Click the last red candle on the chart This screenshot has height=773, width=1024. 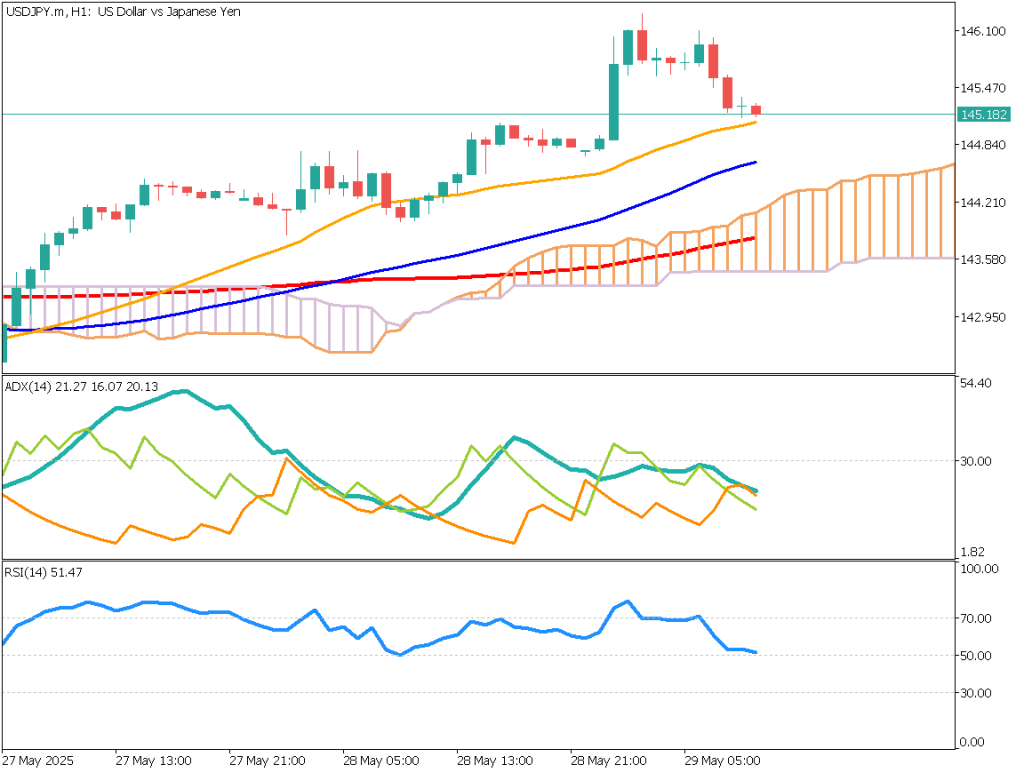[757, 109]
